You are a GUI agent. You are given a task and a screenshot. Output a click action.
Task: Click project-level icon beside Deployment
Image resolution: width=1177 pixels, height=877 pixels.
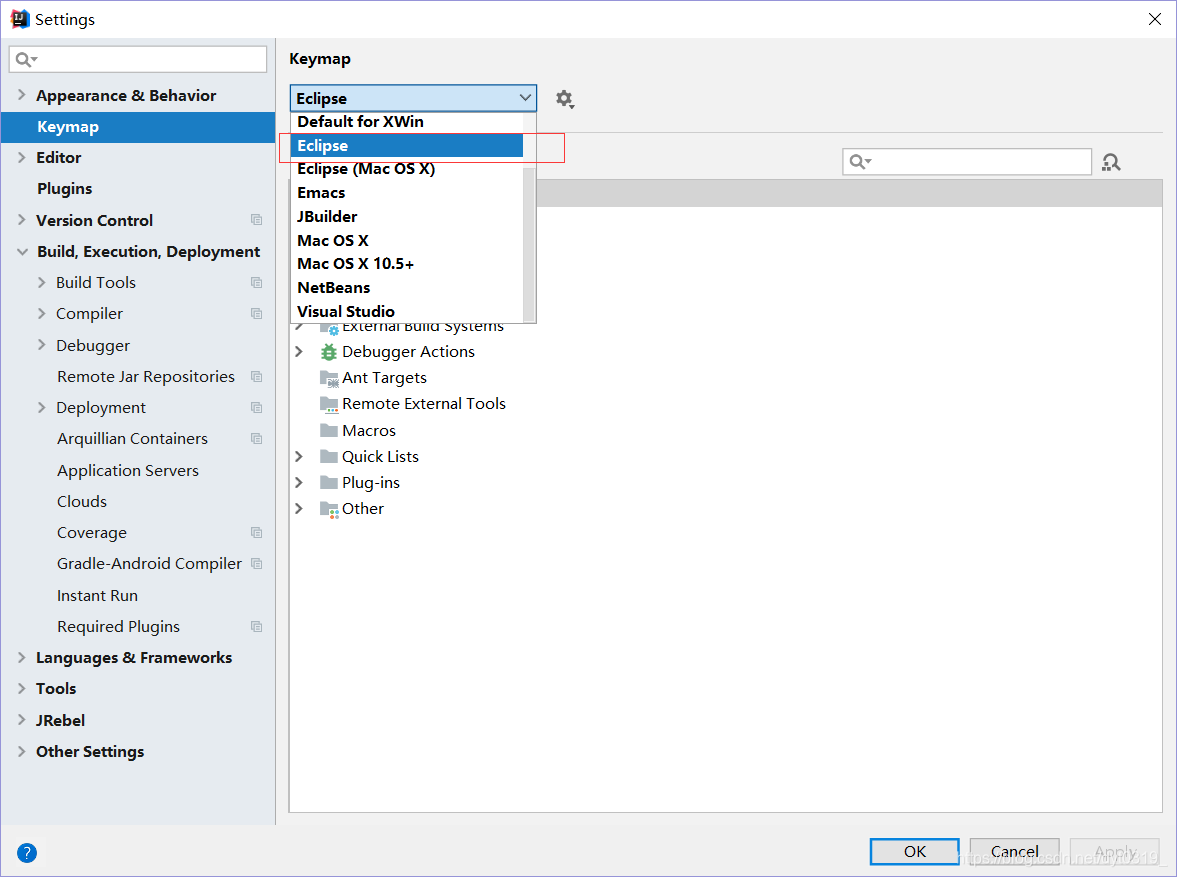[x=257, y=407]
